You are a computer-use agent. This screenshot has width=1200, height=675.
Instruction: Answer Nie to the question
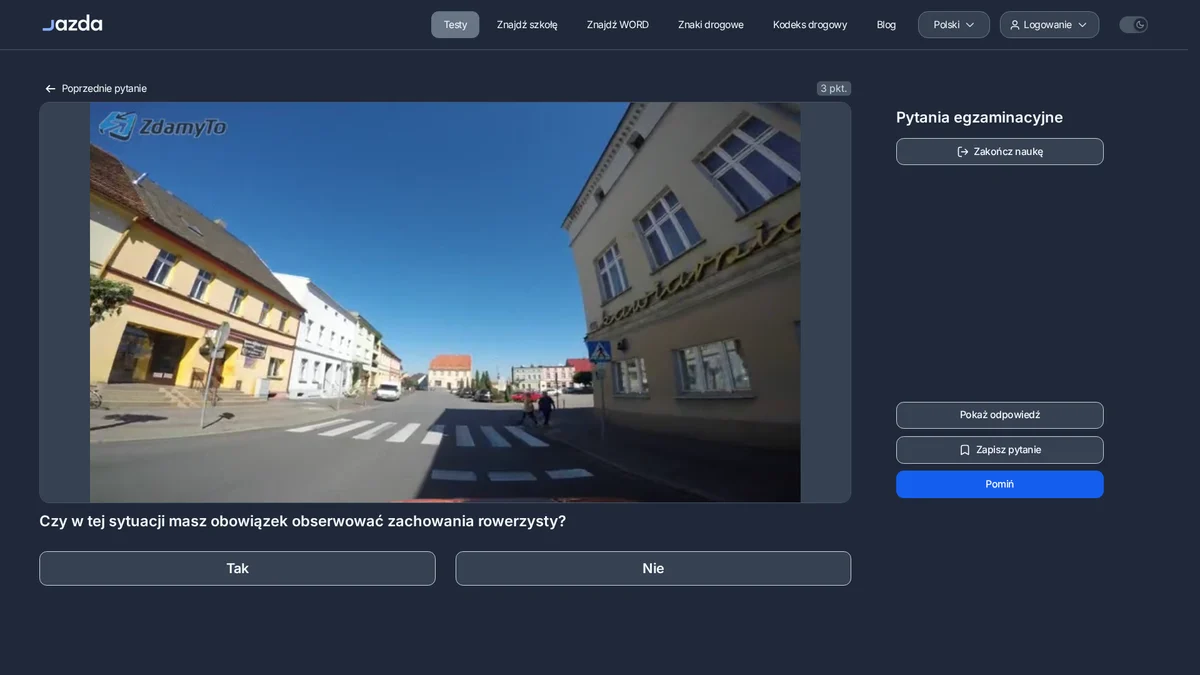coord(653,568)
